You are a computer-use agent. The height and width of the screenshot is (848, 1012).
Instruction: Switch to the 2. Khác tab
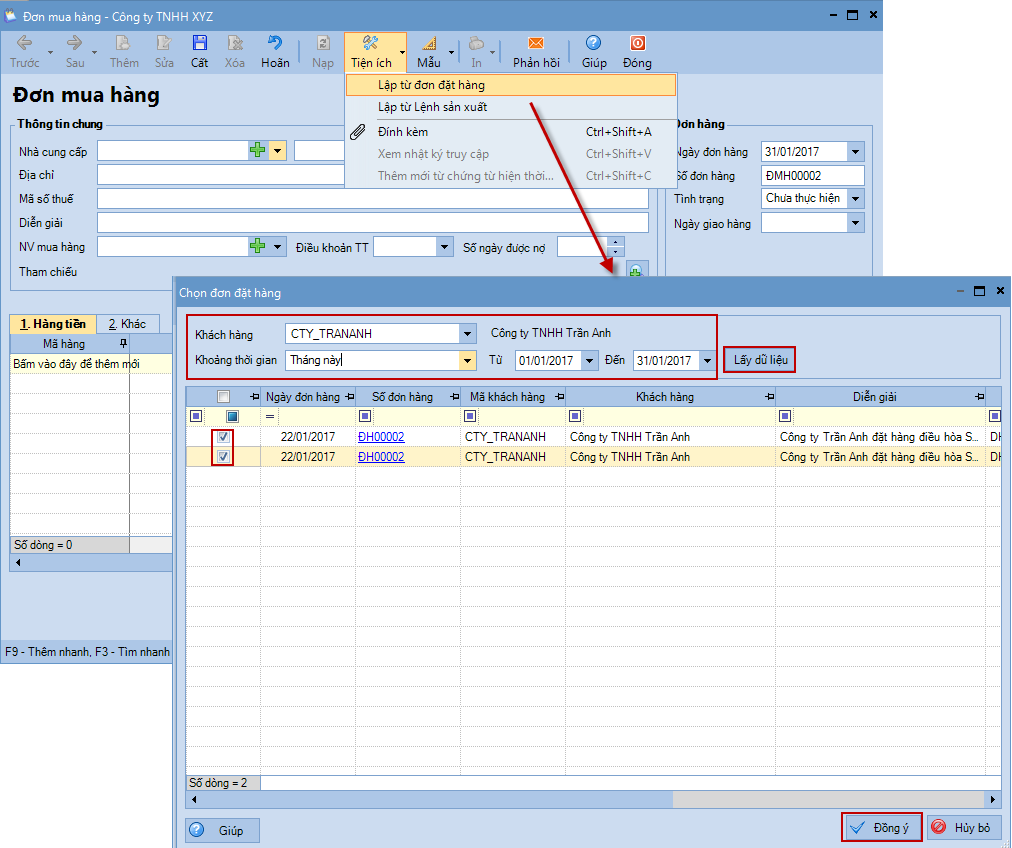click(x=127, y=324)
